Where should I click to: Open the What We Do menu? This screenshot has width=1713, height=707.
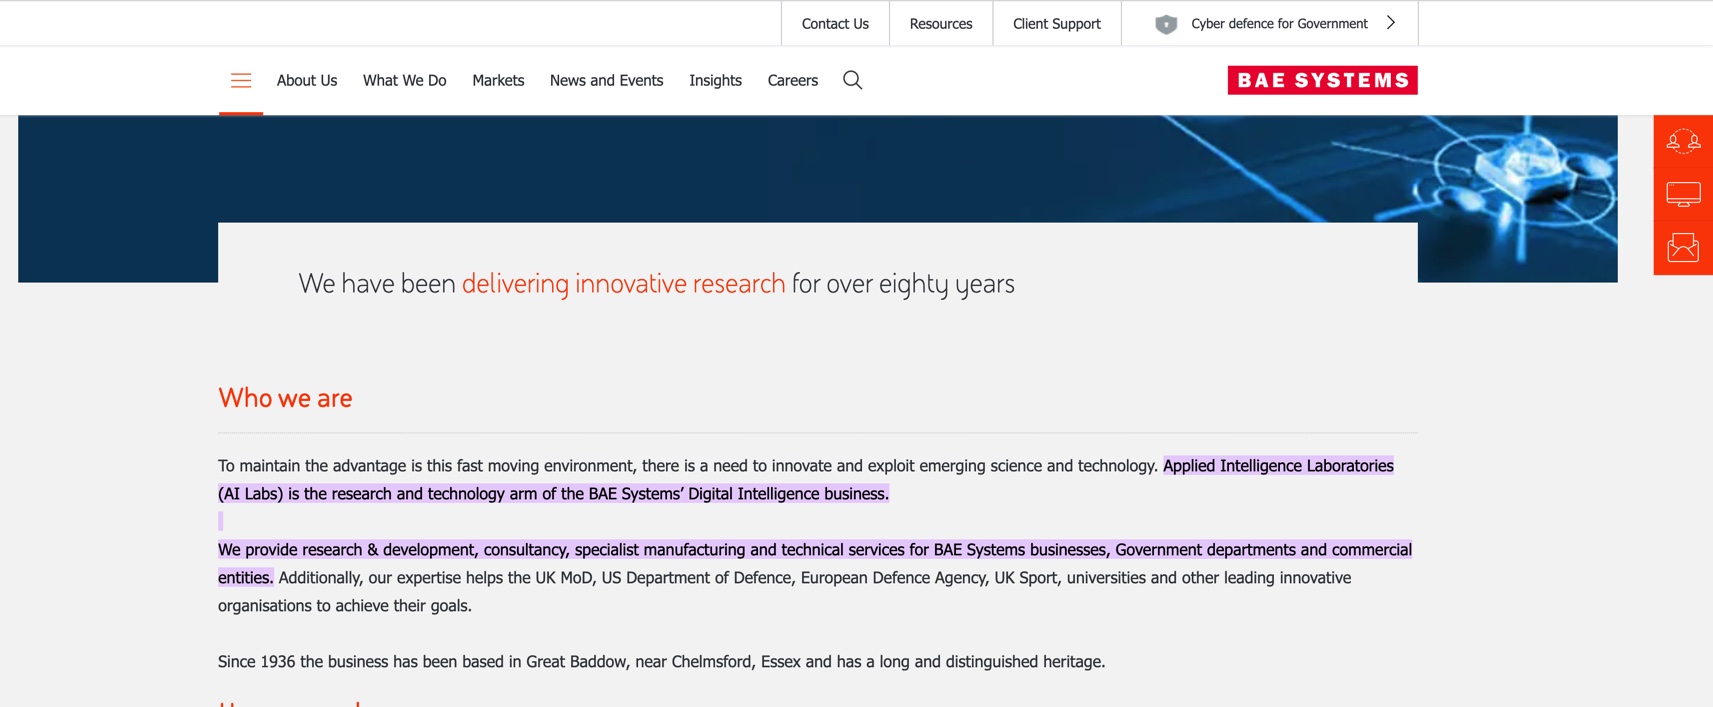coord(404,80)
